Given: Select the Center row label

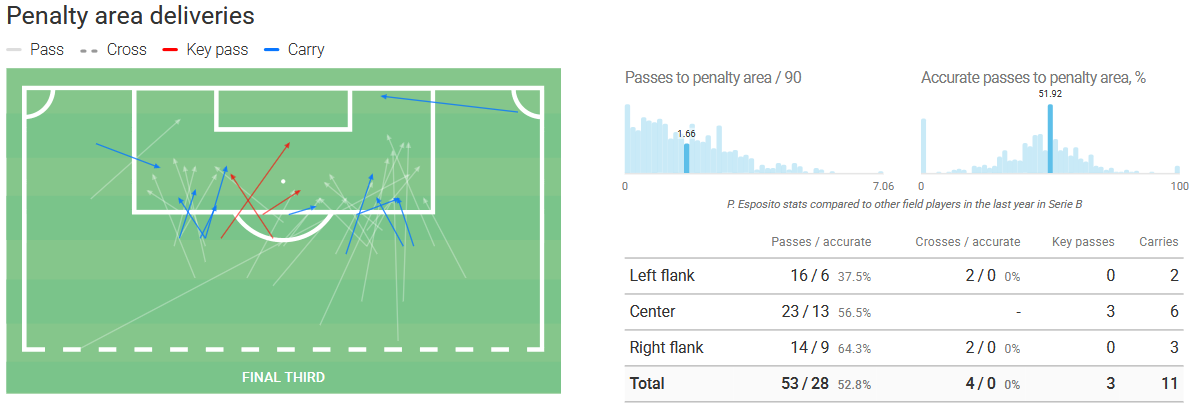Looking at the screenshot, I should click(x=652, y=311).
